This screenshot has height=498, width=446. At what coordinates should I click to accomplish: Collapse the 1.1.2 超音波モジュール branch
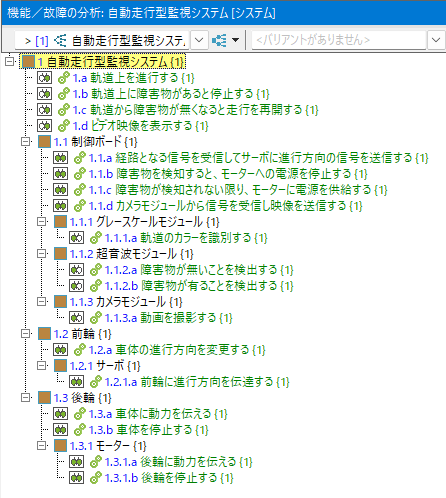(x=42, y=254)
